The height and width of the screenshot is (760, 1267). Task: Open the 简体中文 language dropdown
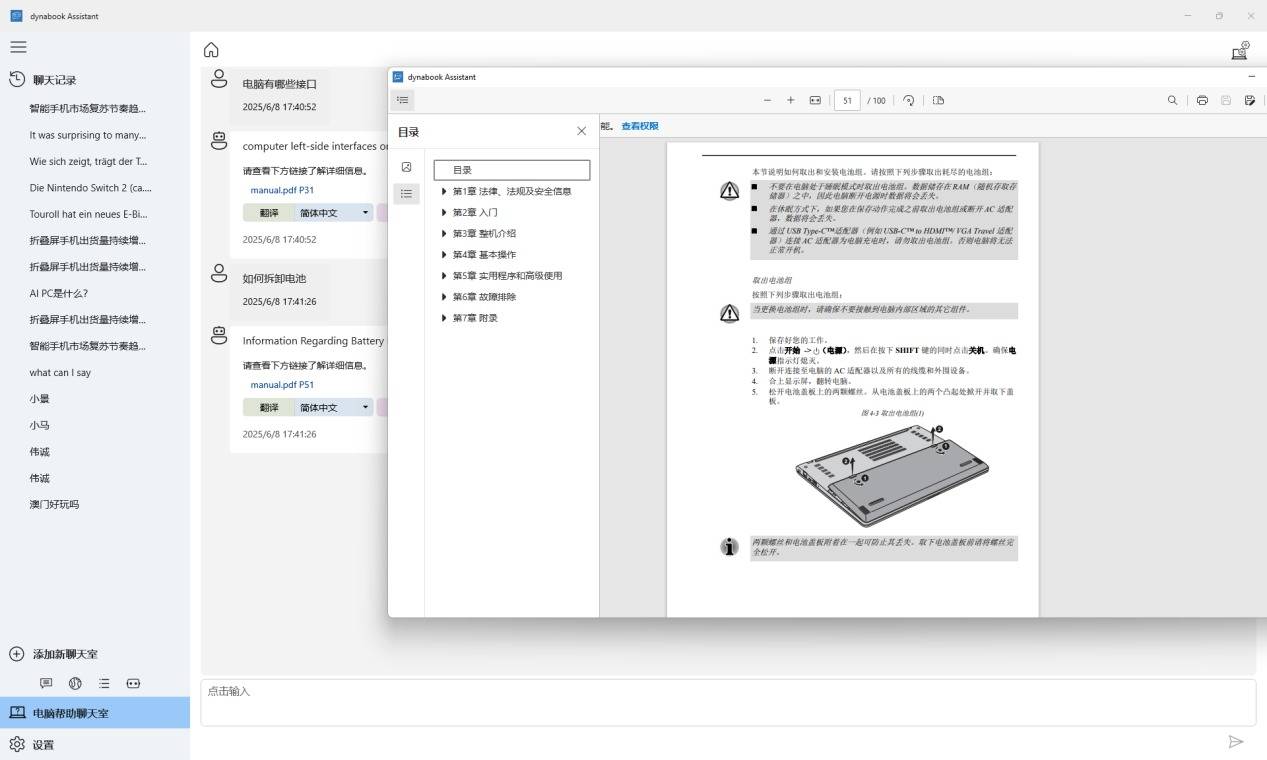point(365,408)
